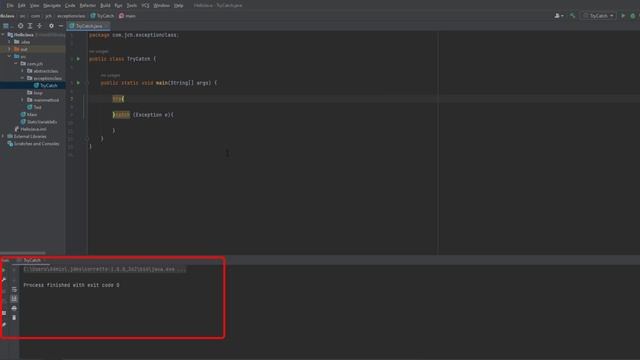Expand External Libraries node
640x360 pixels.
3,136
